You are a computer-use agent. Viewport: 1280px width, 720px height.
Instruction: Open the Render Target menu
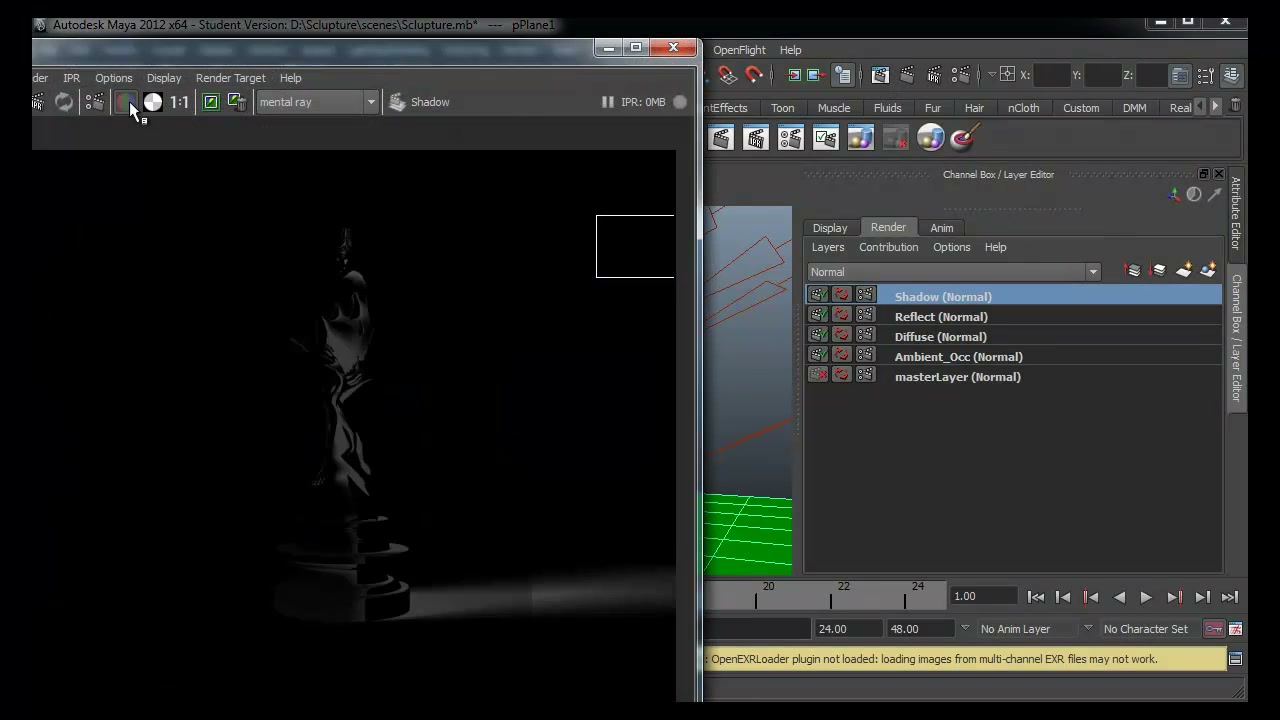[231, 78]
